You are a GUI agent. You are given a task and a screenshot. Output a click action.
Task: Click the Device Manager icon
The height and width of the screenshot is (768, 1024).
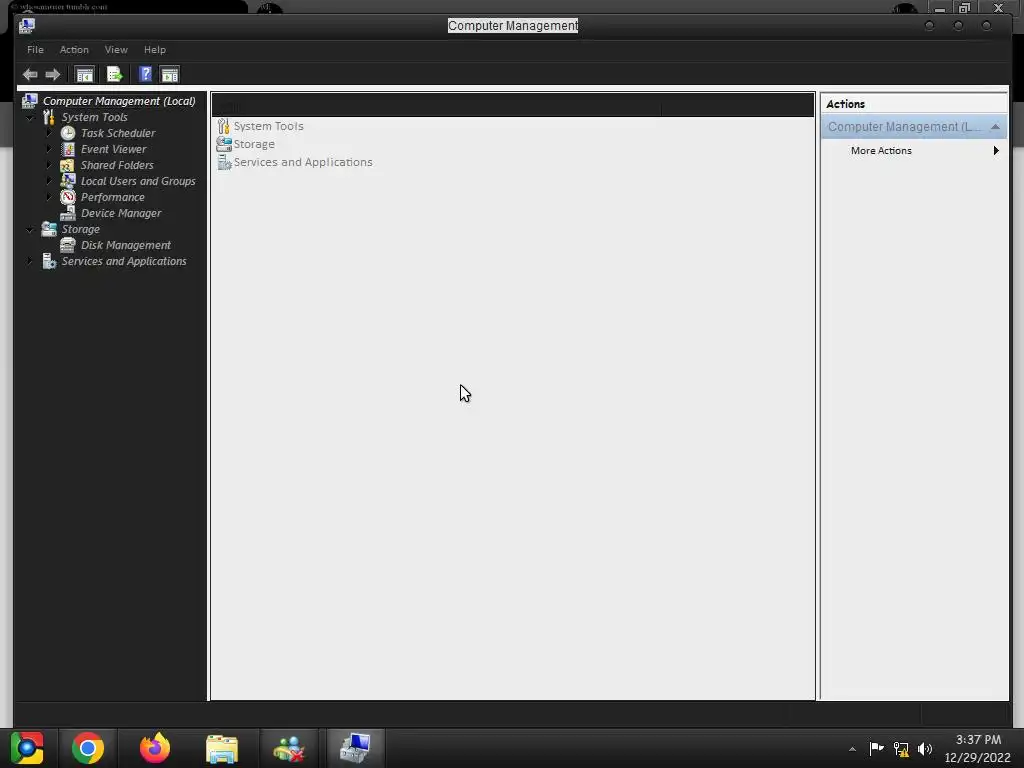click(x=68, y=214)
